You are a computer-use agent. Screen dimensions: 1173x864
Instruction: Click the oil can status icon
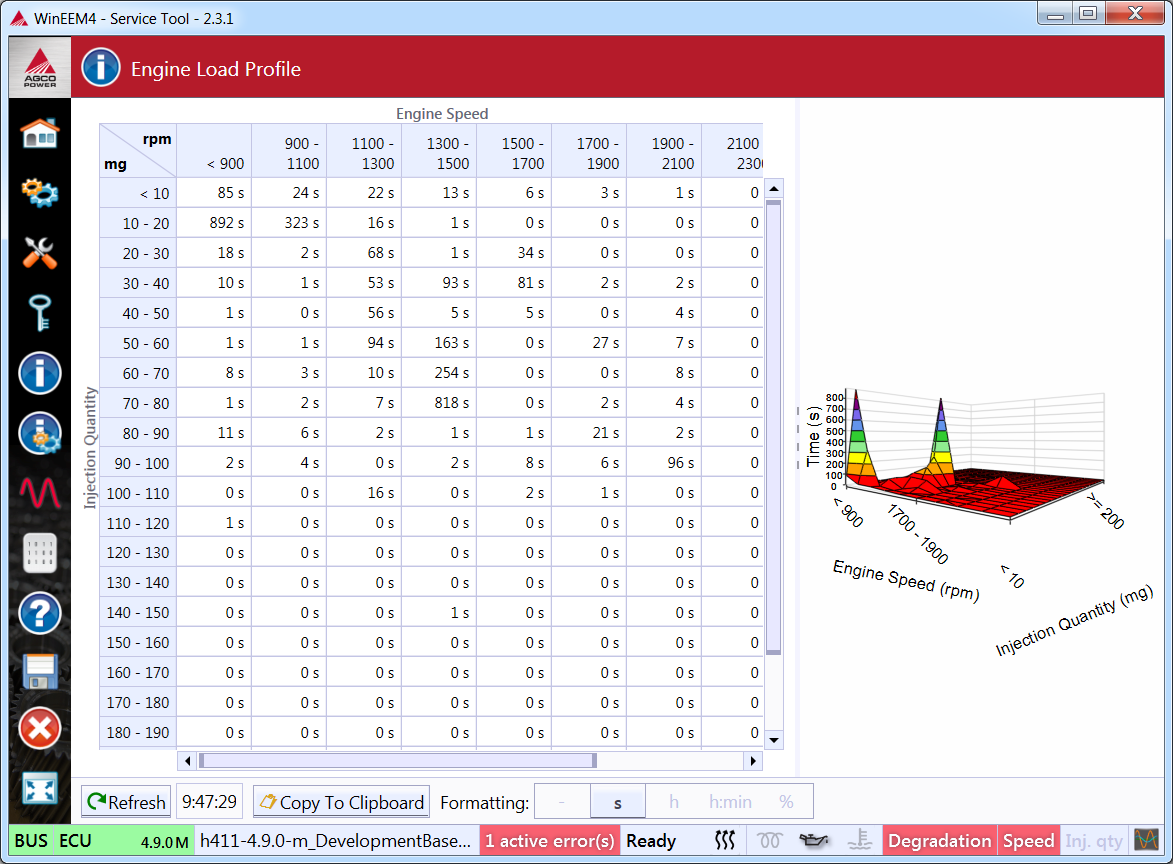pos(813,841)
